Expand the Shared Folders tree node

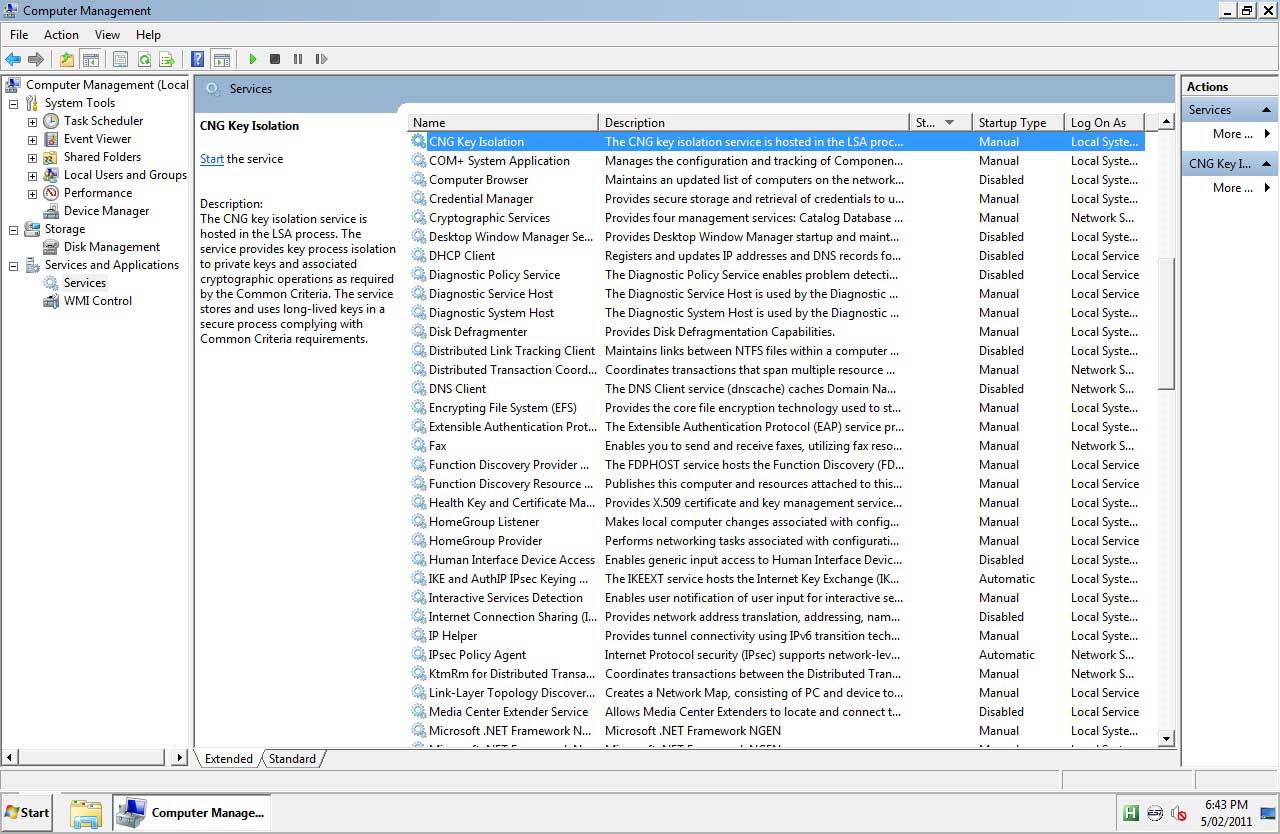coord(32,157)
